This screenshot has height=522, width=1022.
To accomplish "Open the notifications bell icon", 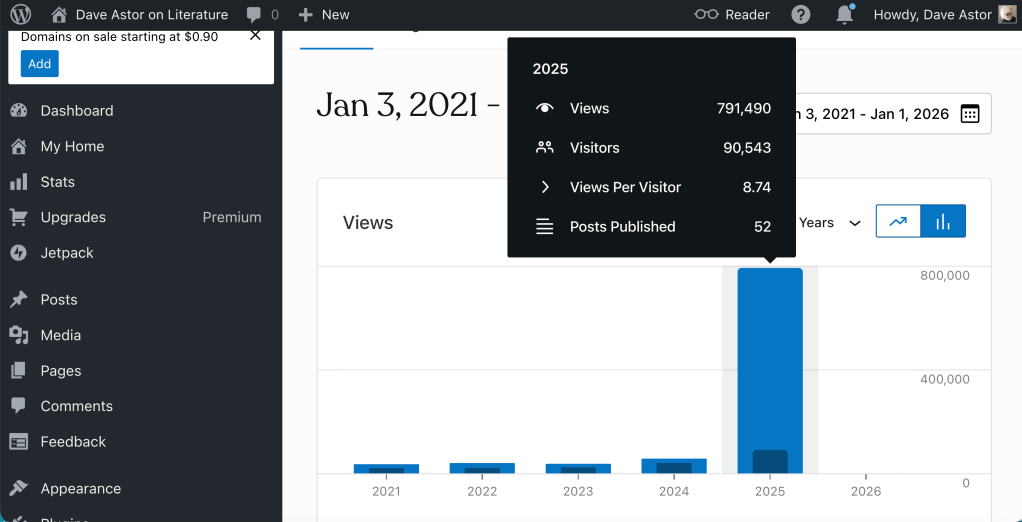I will 845,15.
